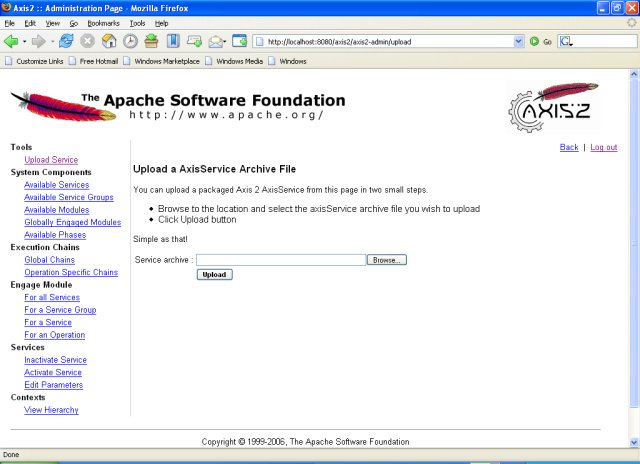Click the page scrollbar down arrow
Screen dimensions: 640x464
[x=634, y=442]
